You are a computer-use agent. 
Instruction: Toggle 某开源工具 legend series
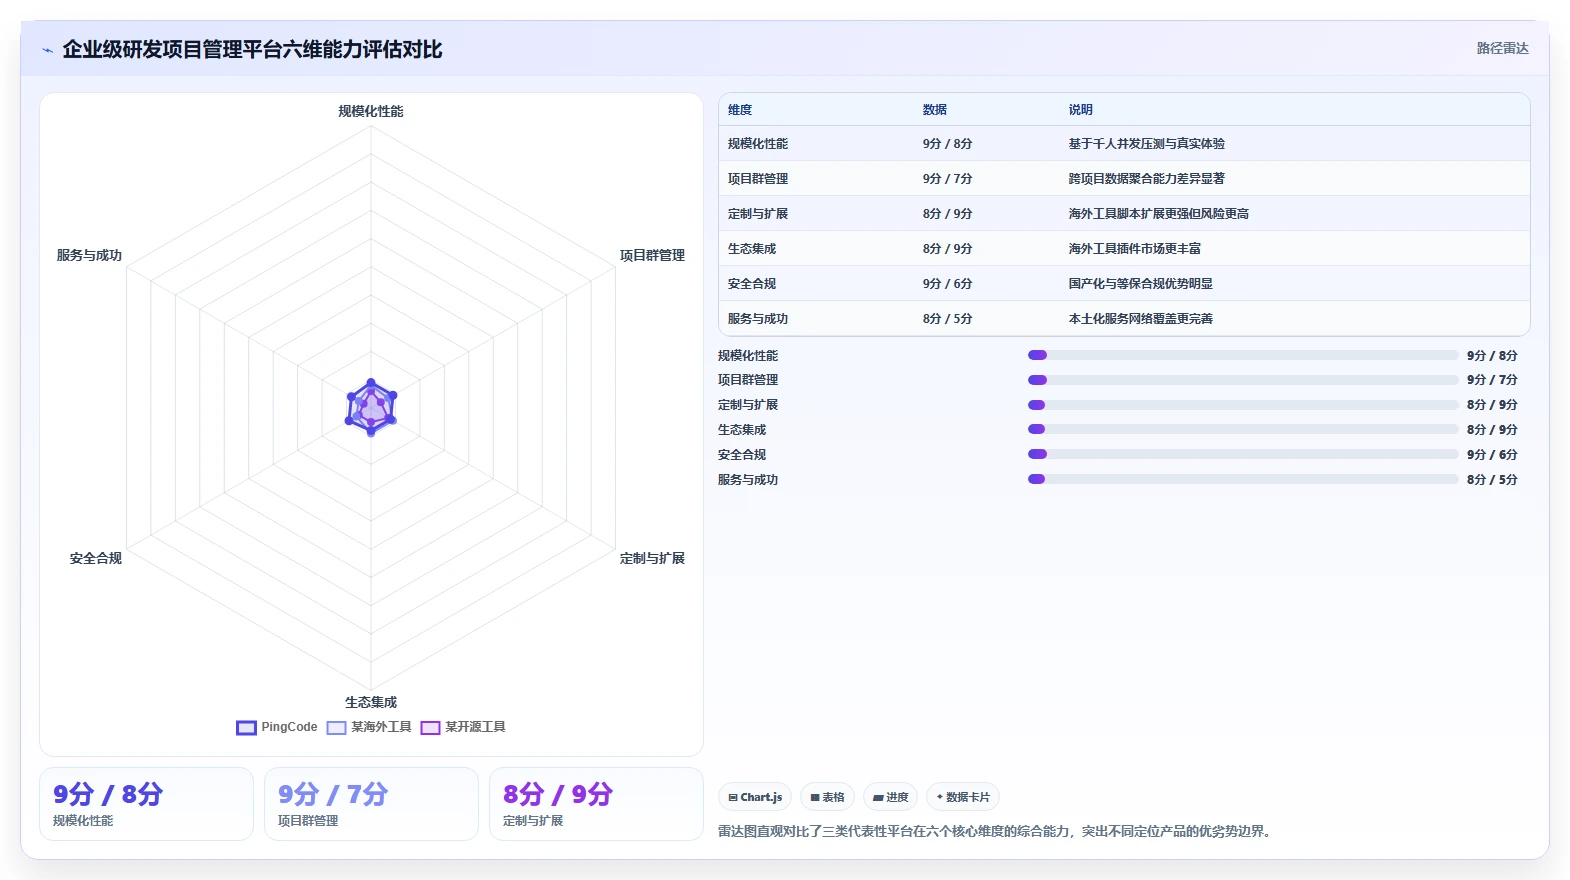(463, 727)
